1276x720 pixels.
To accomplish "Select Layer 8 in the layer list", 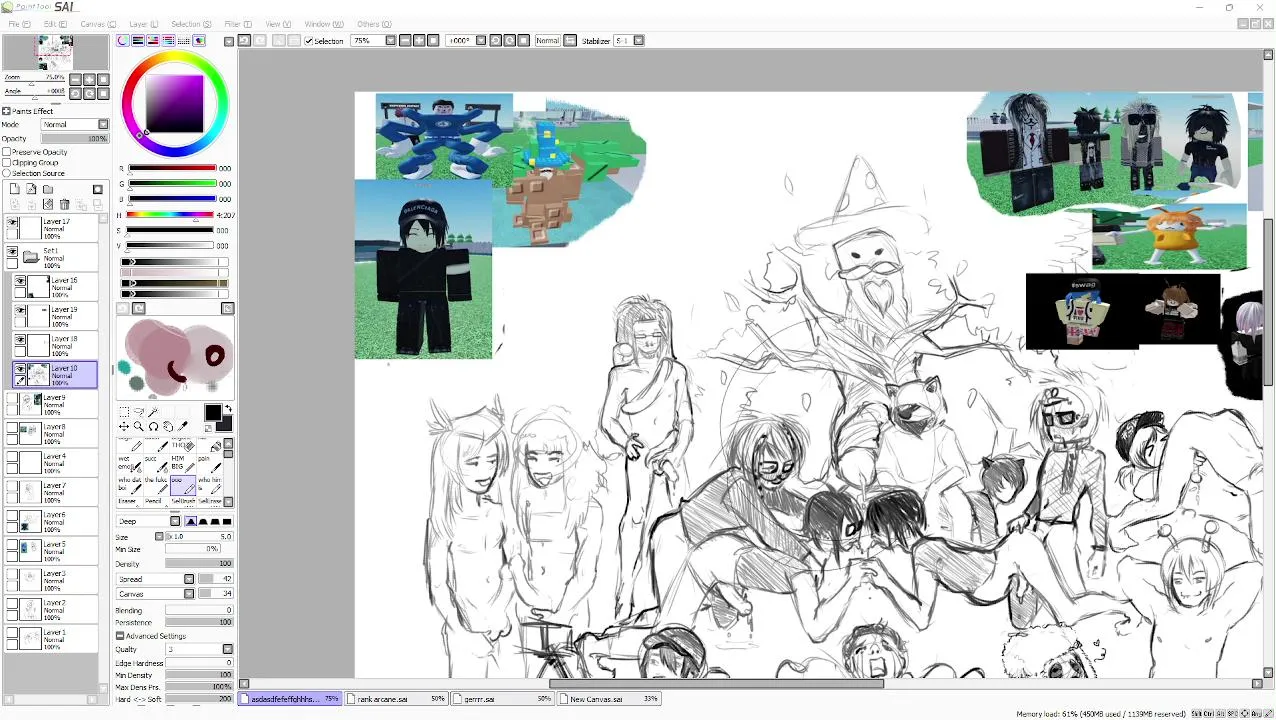I will coord(54,433).
